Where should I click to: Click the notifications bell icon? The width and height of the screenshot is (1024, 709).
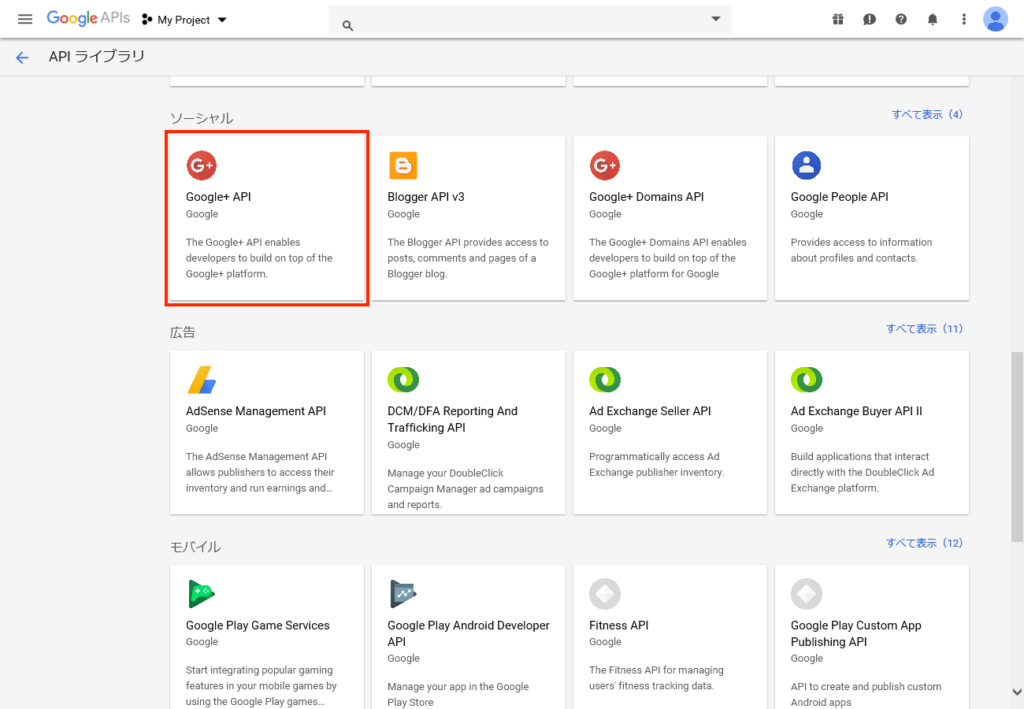pos(932,19)
